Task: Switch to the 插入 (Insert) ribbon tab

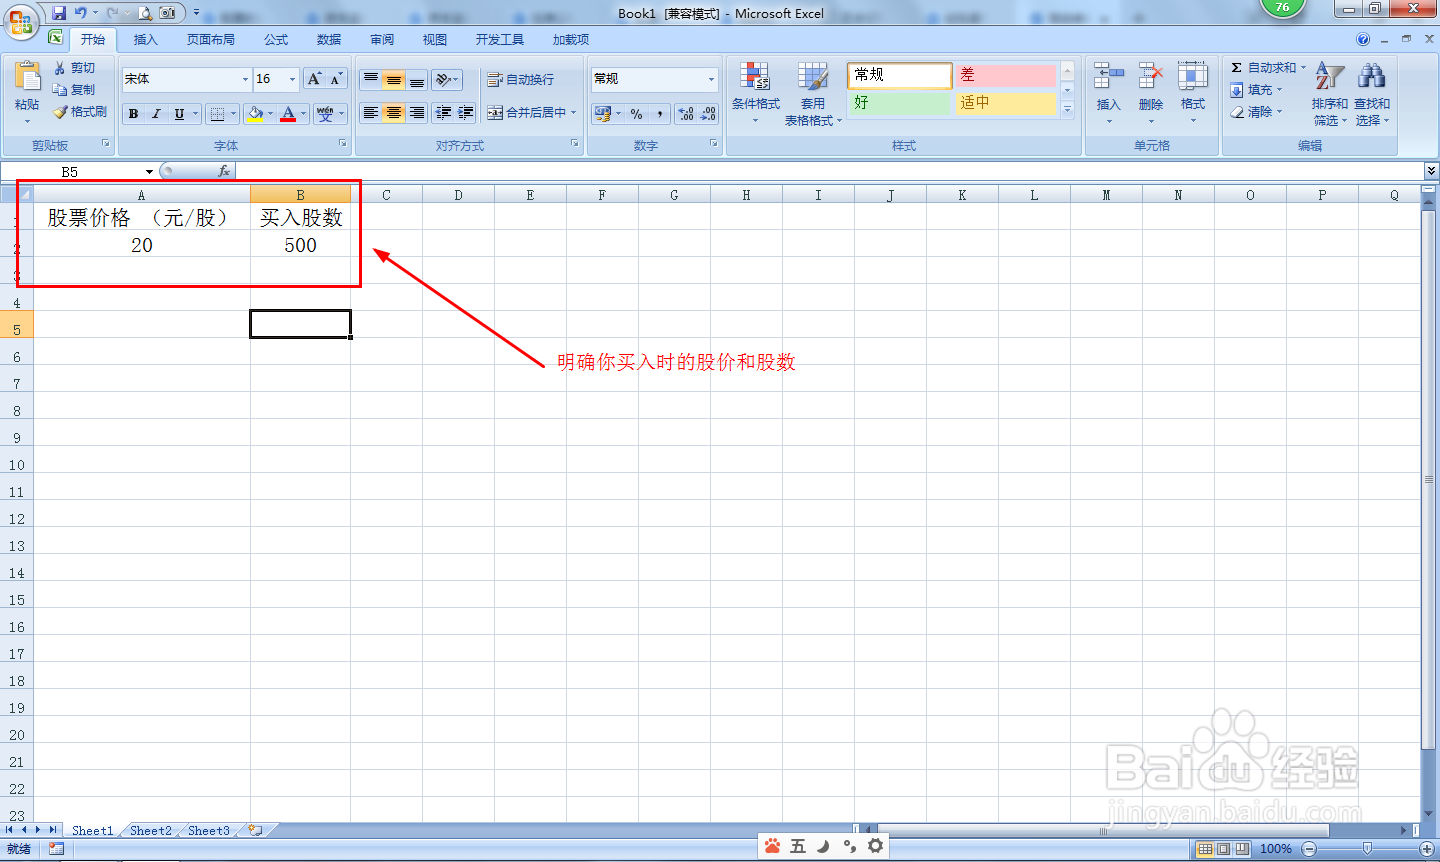Action: point(146,40)
